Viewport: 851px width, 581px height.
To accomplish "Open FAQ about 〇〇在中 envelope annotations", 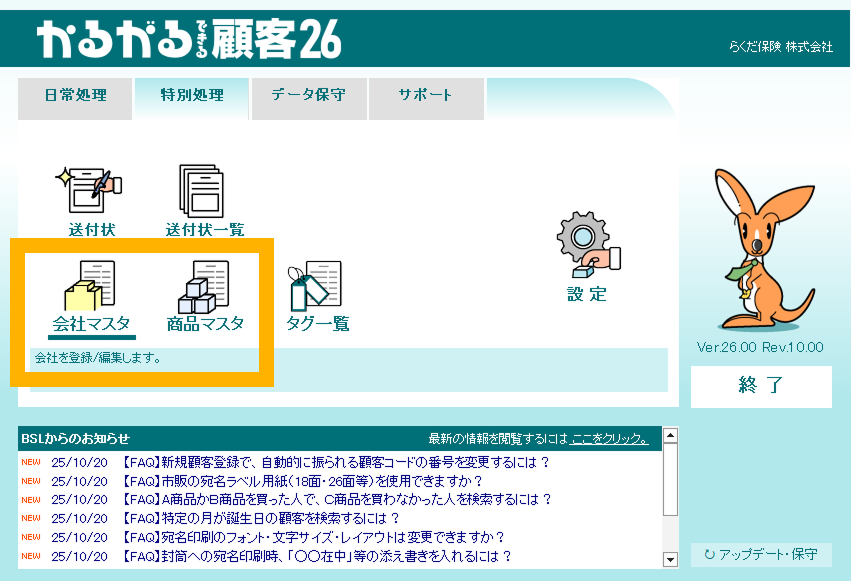I will 316,556.
